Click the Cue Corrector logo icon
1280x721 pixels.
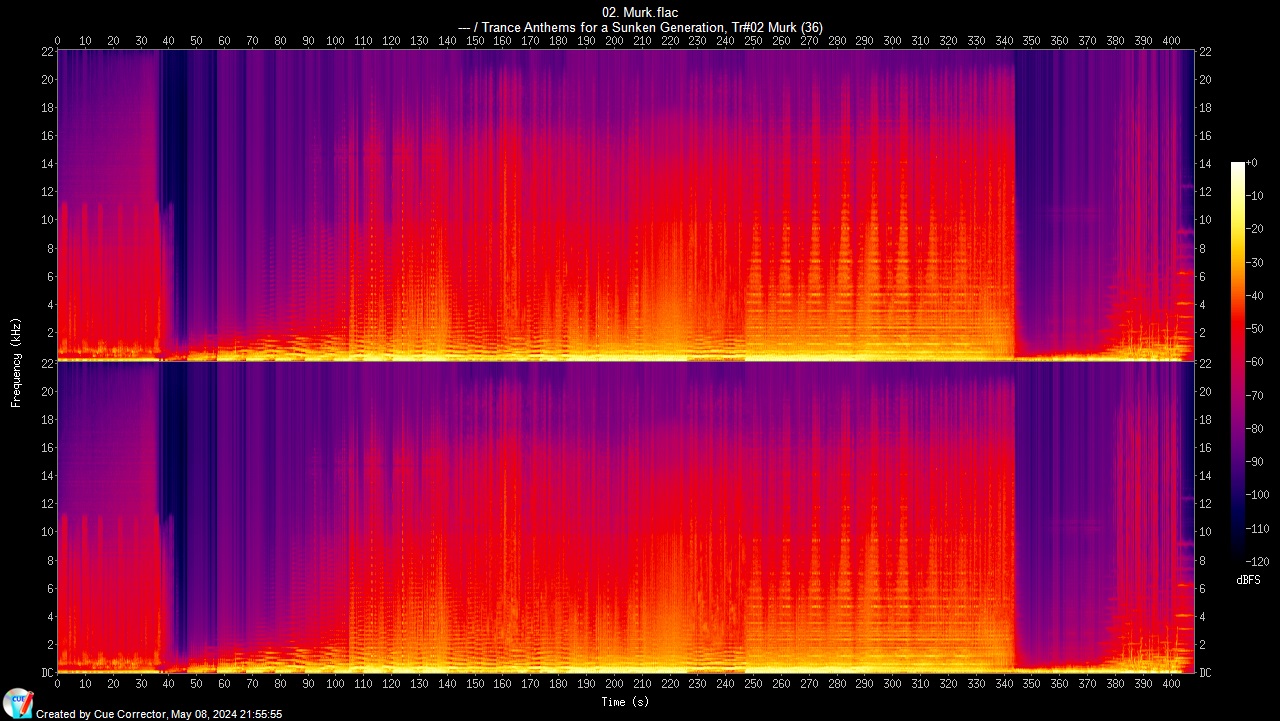click(x=17, y=702)
